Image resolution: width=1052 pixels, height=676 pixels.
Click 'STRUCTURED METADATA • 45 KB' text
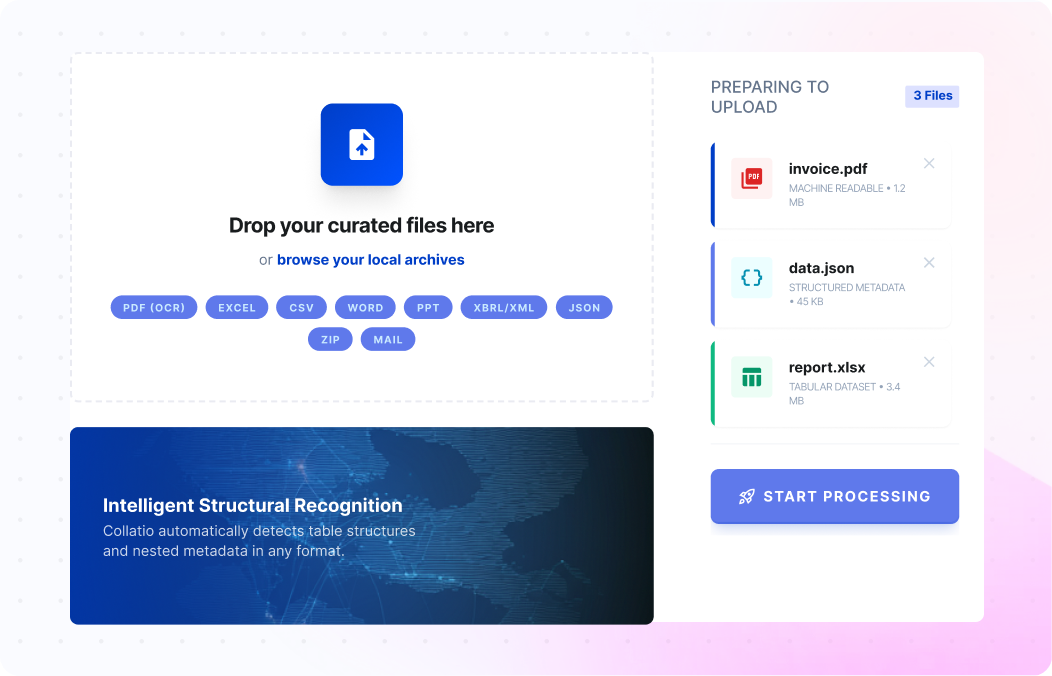click(847, 294)
